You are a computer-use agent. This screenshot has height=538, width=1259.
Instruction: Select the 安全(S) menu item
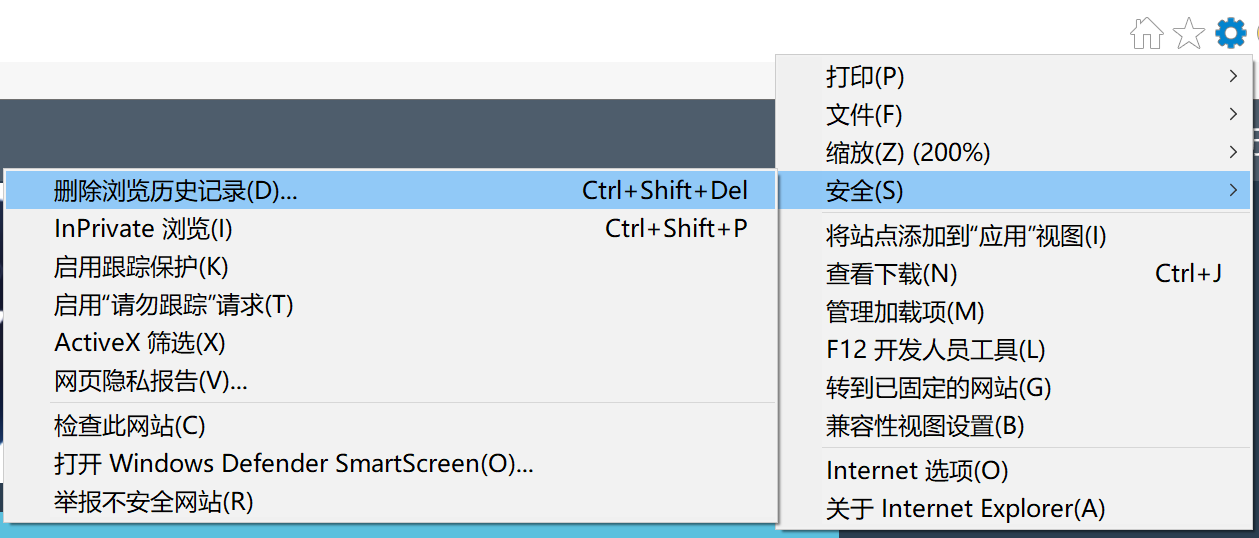tap(1014, 190)
